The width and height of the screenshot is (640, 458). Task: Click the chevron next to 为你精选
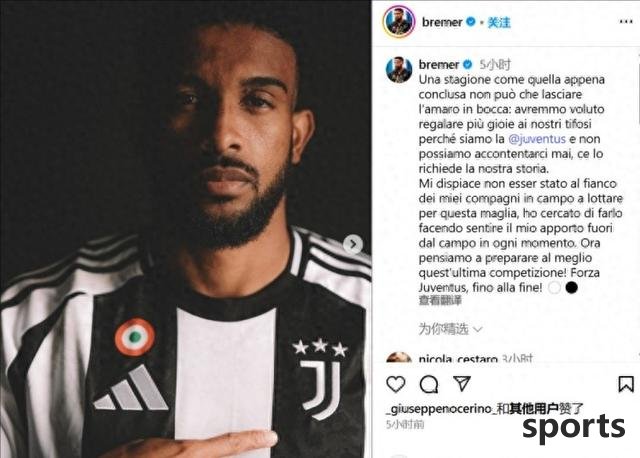[477, 329]
